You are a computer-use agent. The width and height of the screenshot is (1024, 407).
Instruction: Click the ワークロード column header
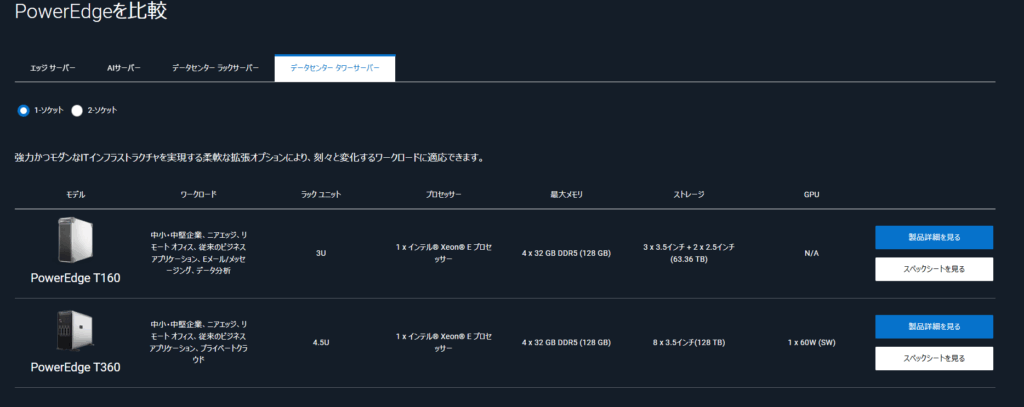pos(198,193)
